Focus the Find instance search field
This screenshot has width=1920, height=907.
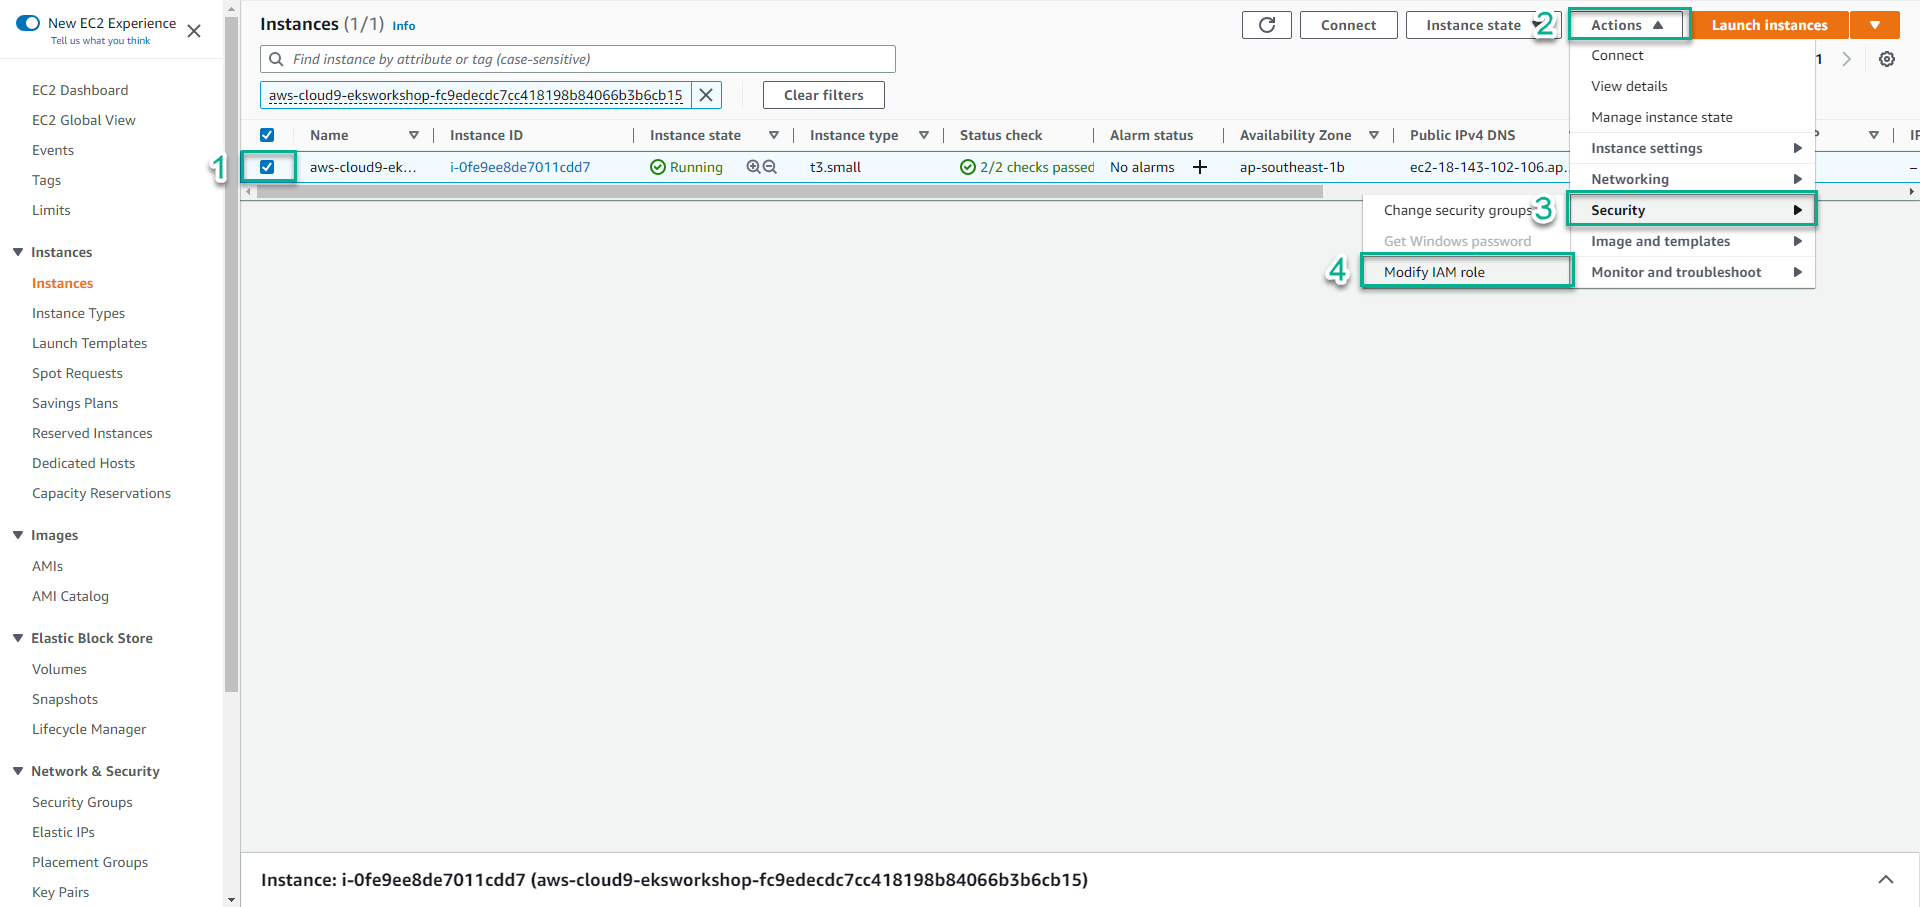pos(578,59)
